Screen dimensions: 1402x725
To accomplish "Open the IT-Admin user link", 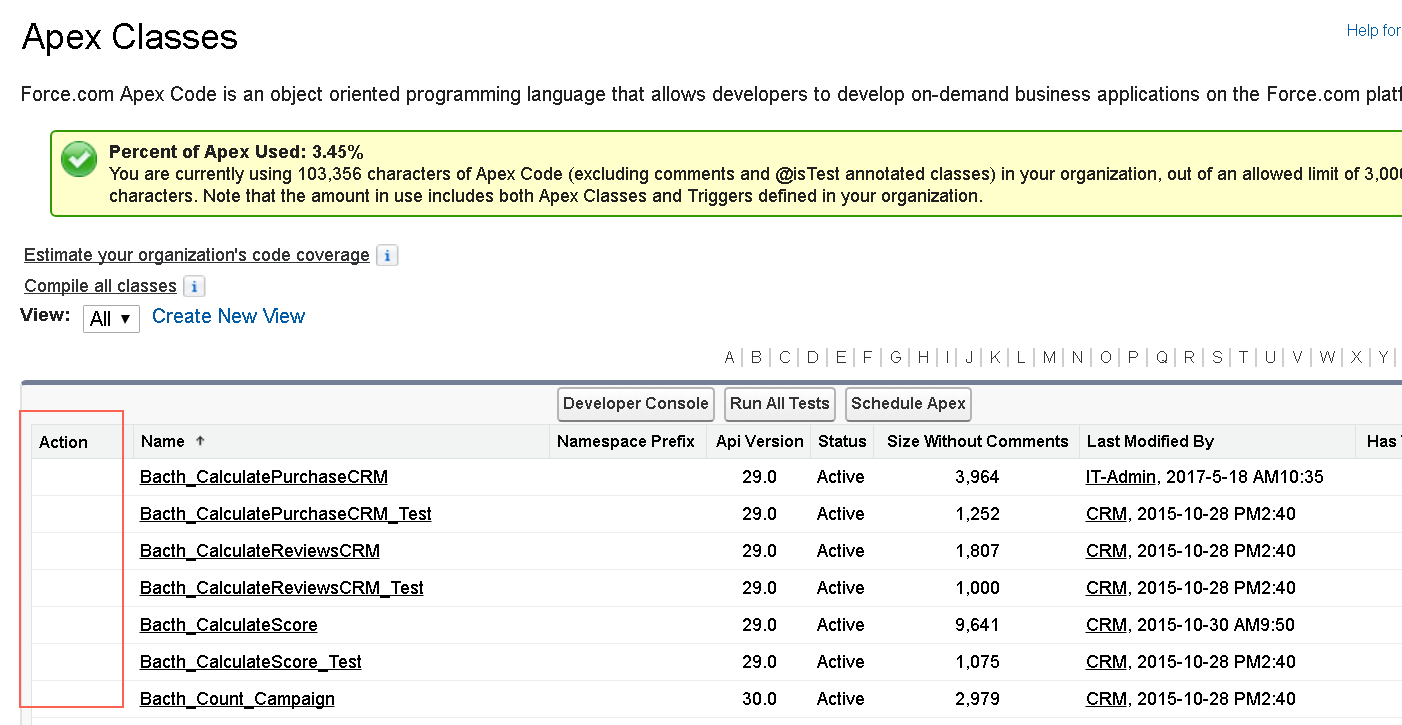I will point(1120,477).
